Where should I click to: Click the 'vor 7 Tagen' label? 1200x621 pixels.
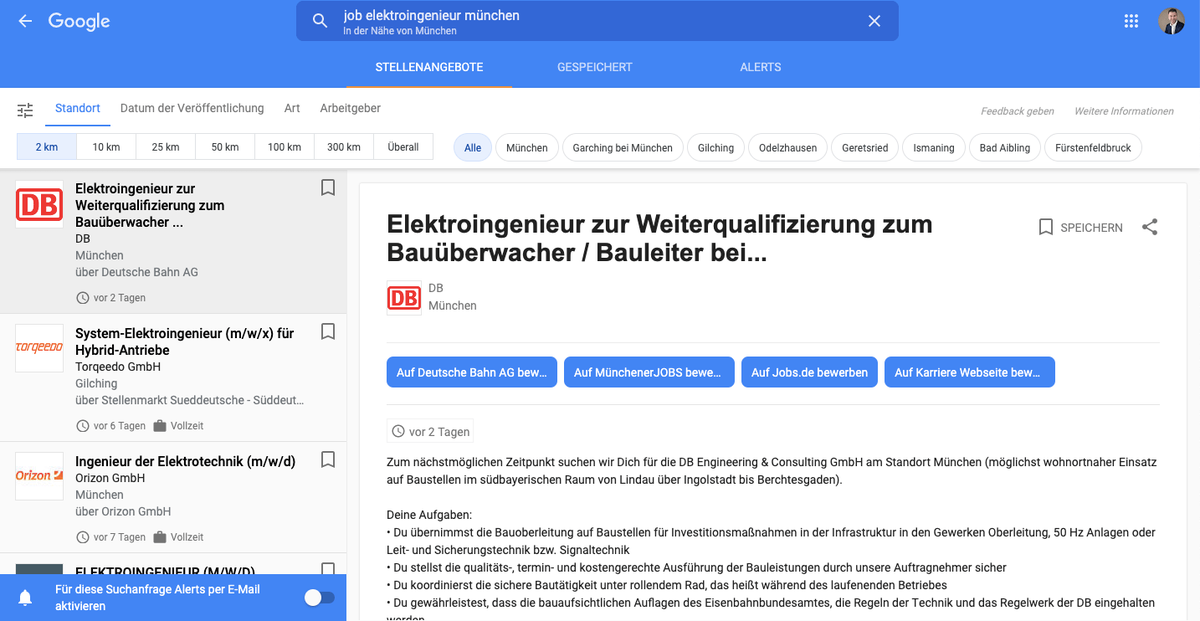119,537
